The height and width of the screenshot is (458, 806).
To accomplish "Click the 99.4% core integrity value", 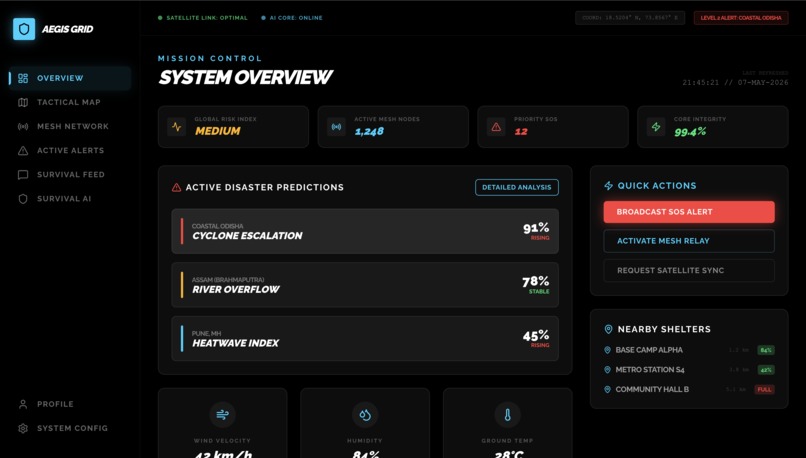I will tap(690, 132).
